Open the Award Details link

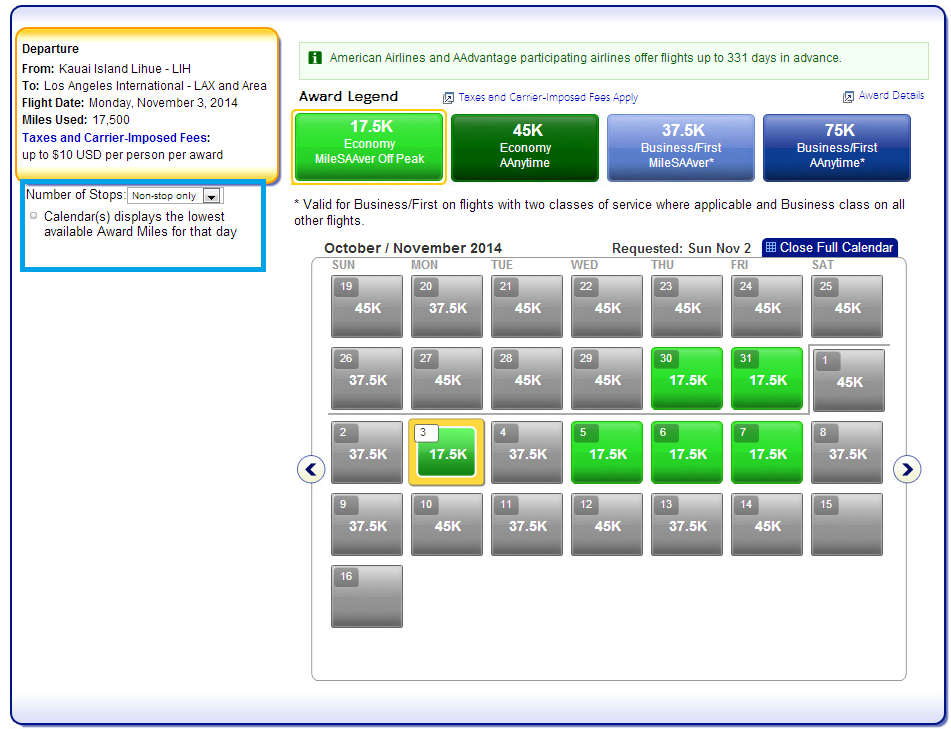pos(891,95)
